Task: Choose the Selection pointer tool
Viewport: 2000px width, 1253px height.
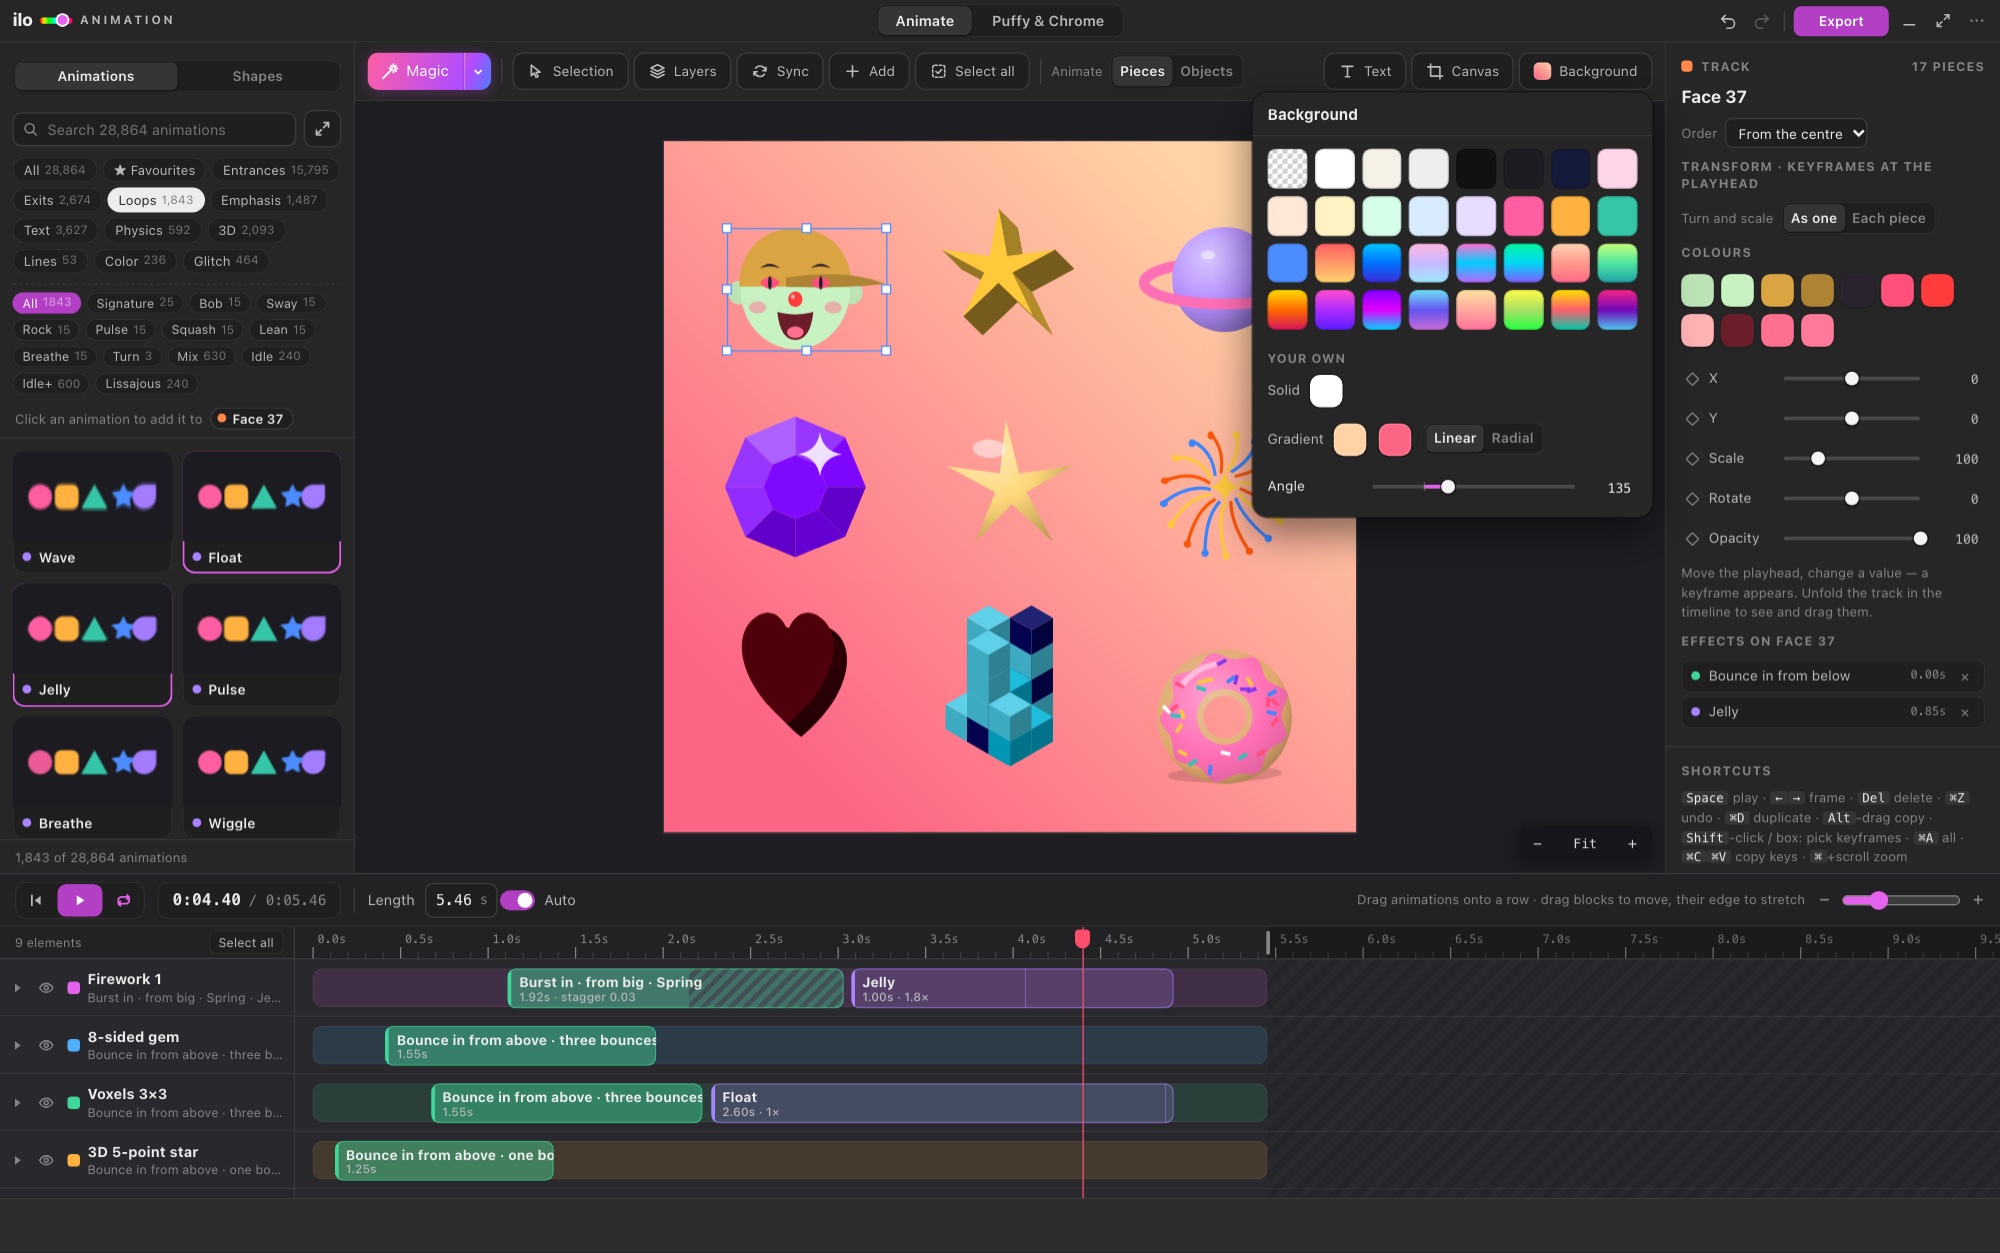Action: click(570, 71)
